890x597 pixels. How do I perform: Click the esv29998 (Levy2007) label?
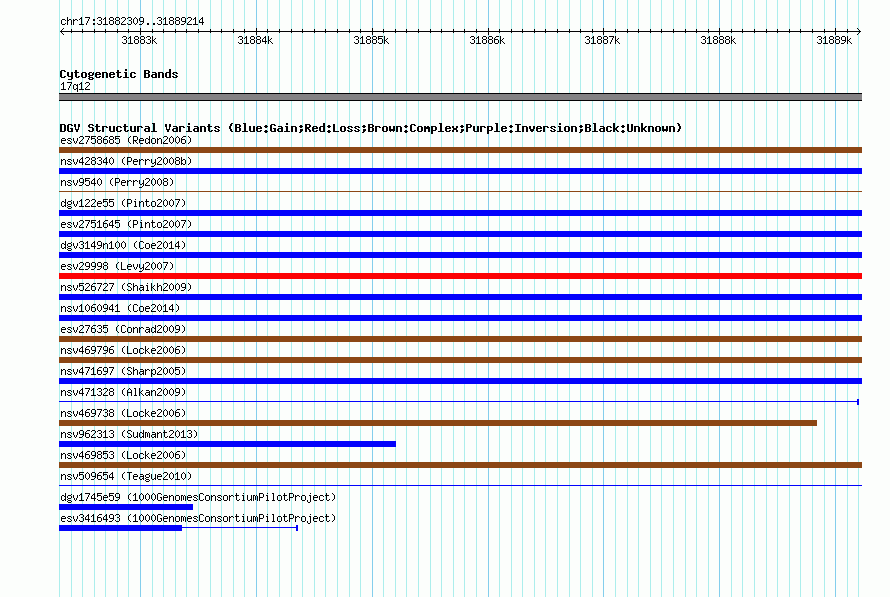[117, 266]
